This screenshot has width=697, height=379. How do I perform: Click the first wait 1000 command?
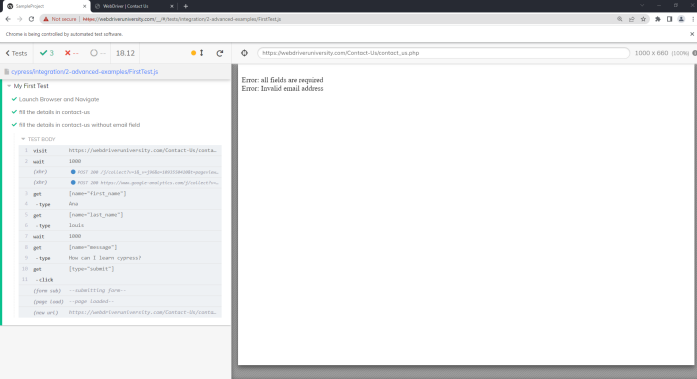click(120, 161)
